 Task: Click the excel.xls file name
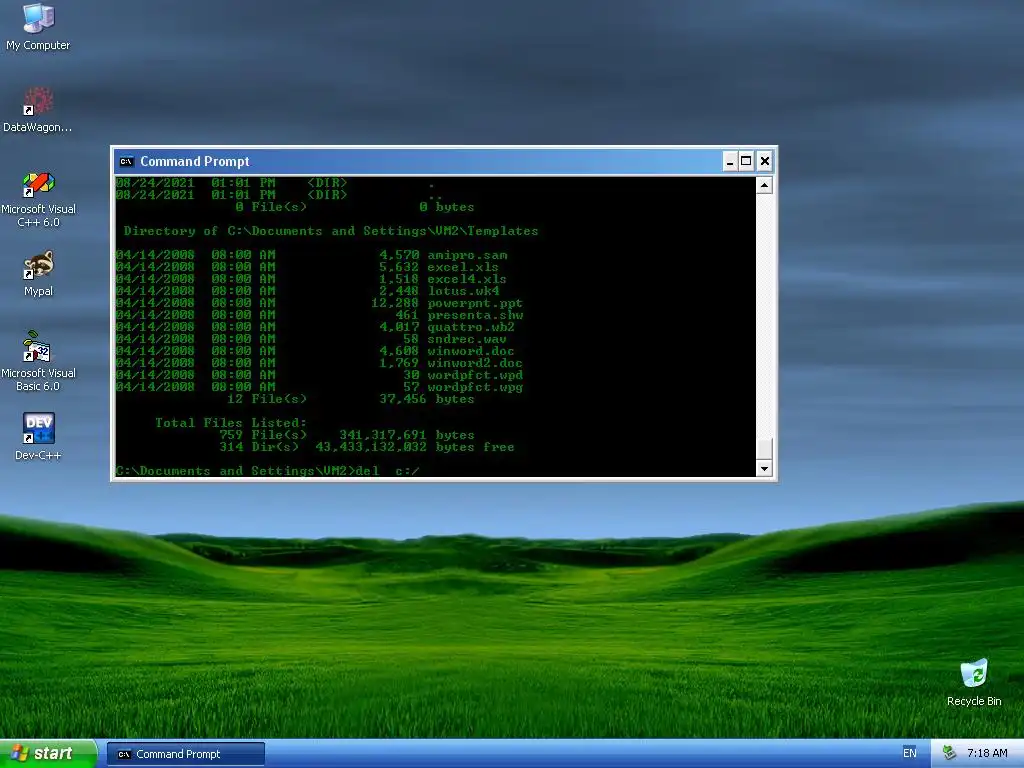click(462, 267)
